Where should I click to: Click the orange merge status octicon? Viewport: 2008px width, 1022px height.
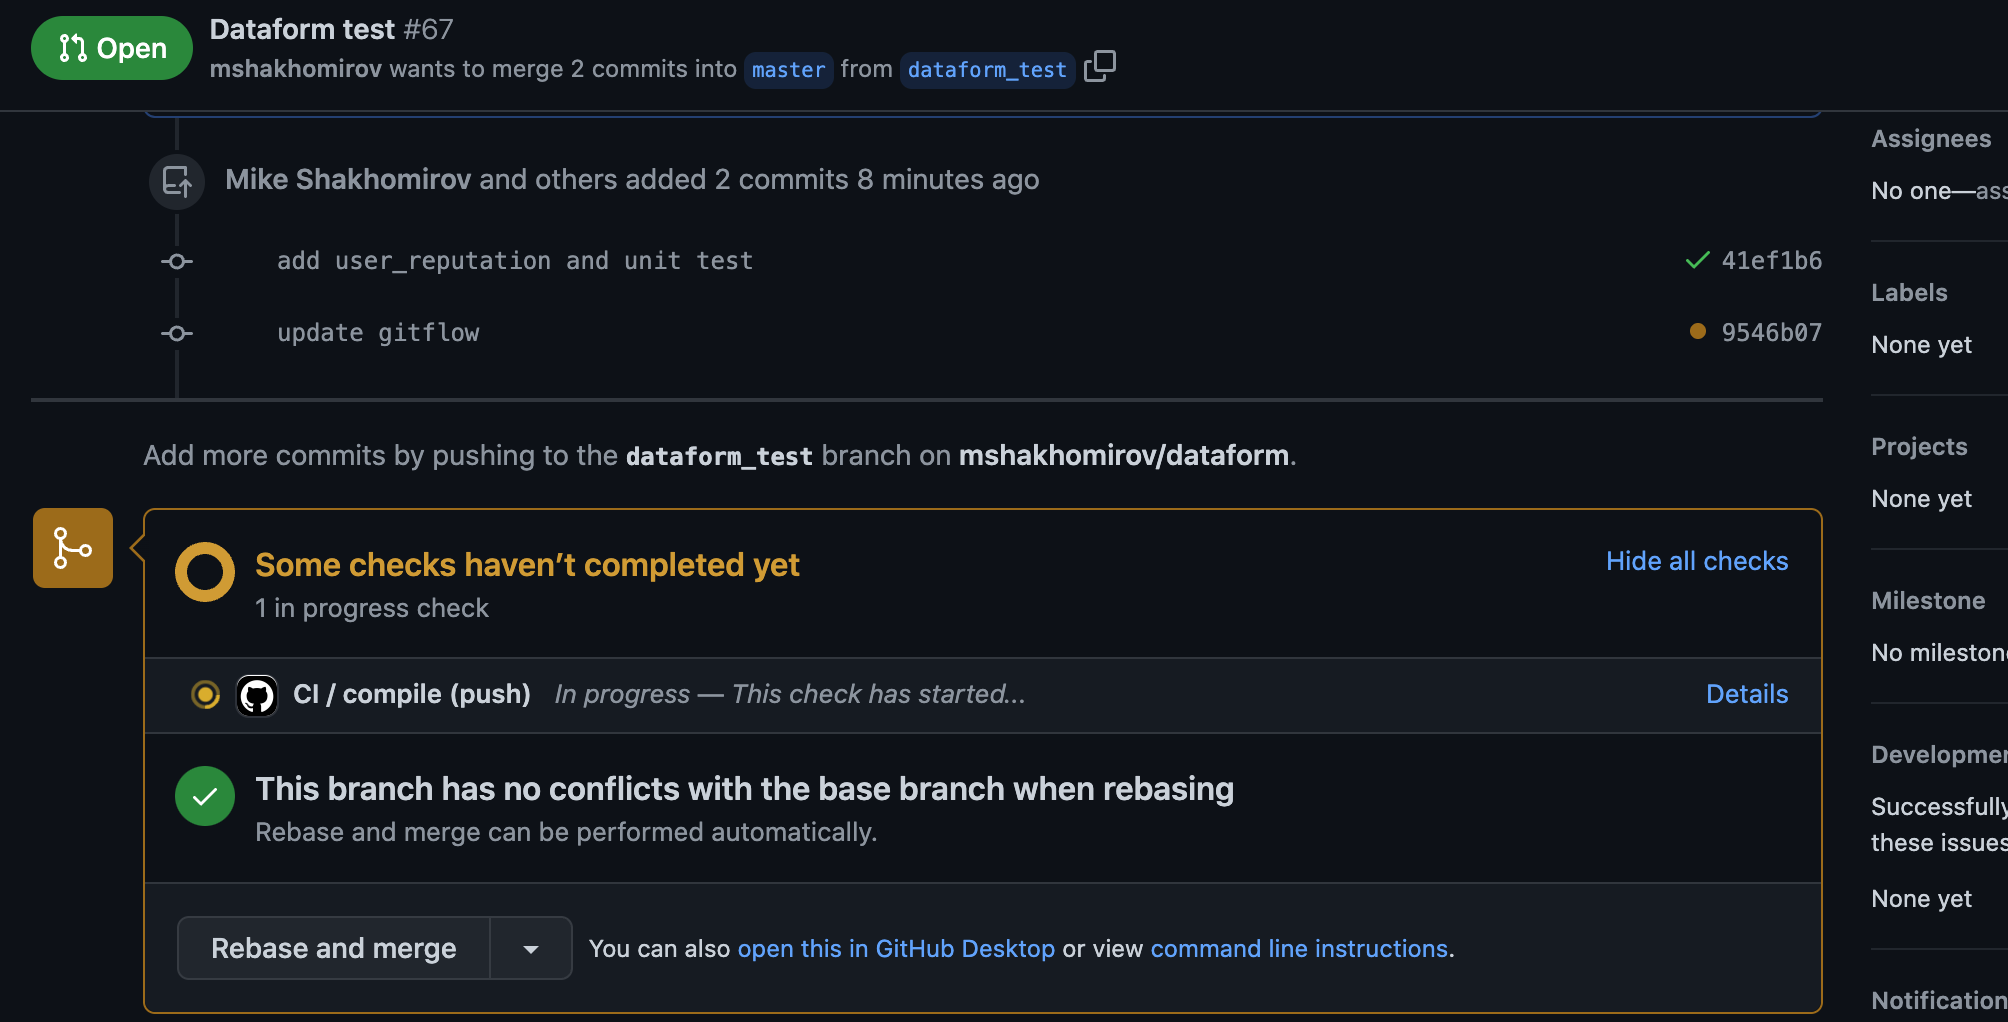pos(72,547)
